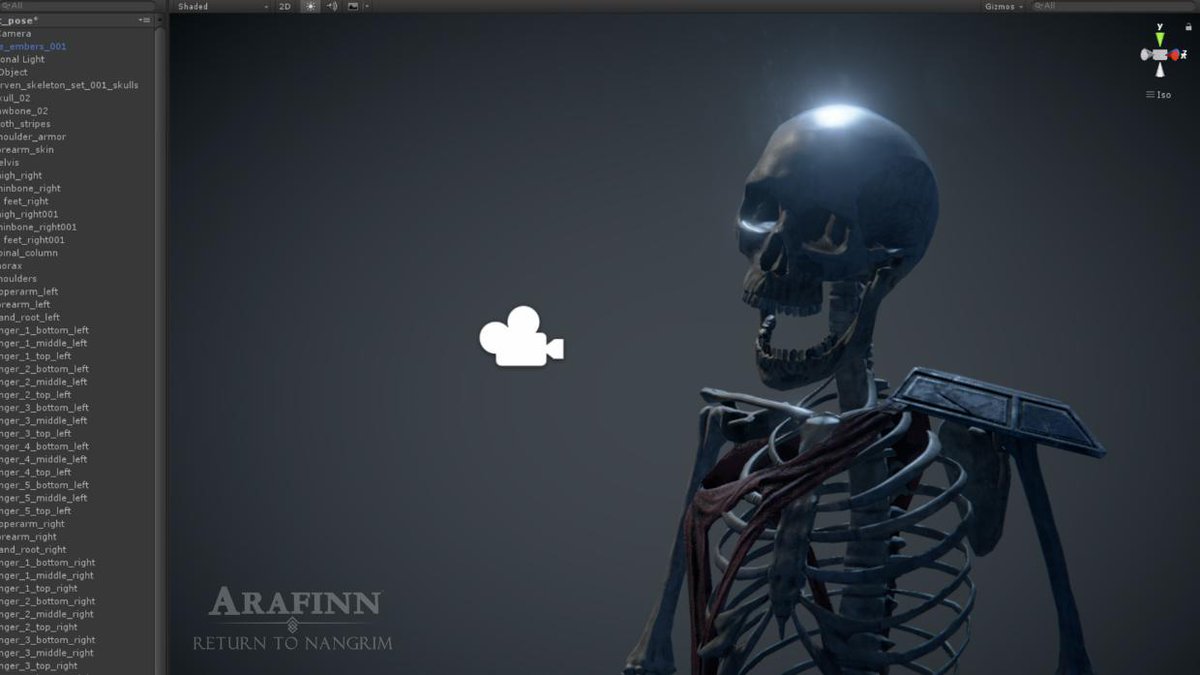Click the white bottom cone on orientation gizmo
The width and height of the screenshot is (1200, 675).
pos(1160,71)
